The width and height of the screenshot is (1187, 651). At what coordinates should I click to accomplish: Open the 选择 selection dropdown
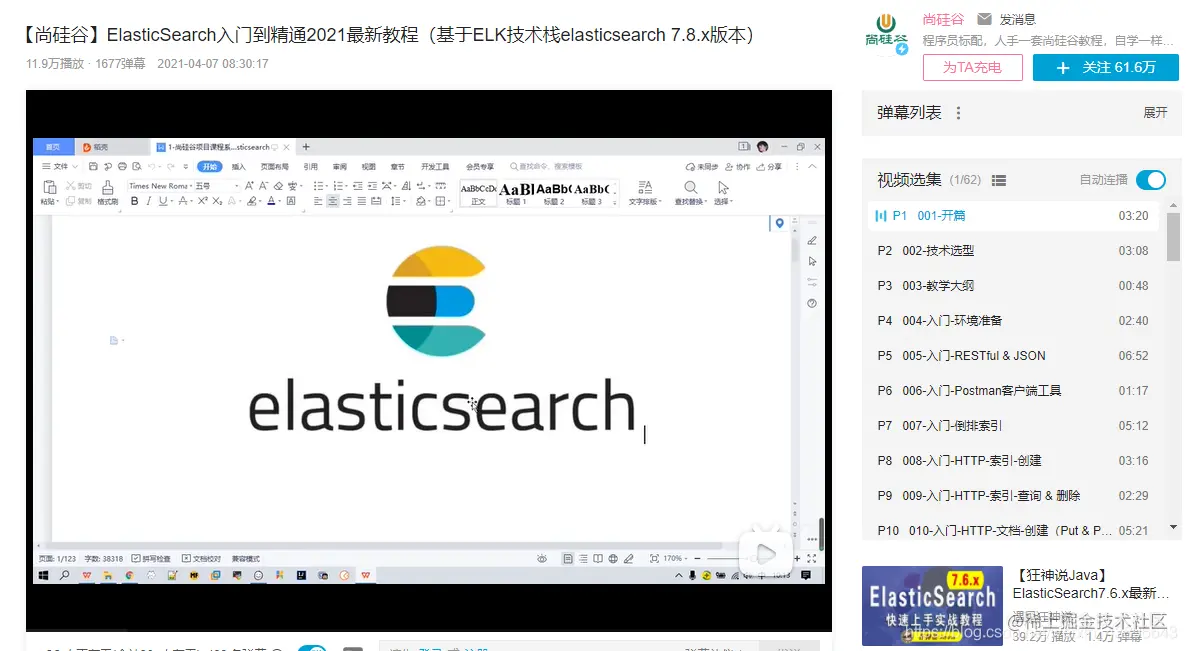coord(723,192)
